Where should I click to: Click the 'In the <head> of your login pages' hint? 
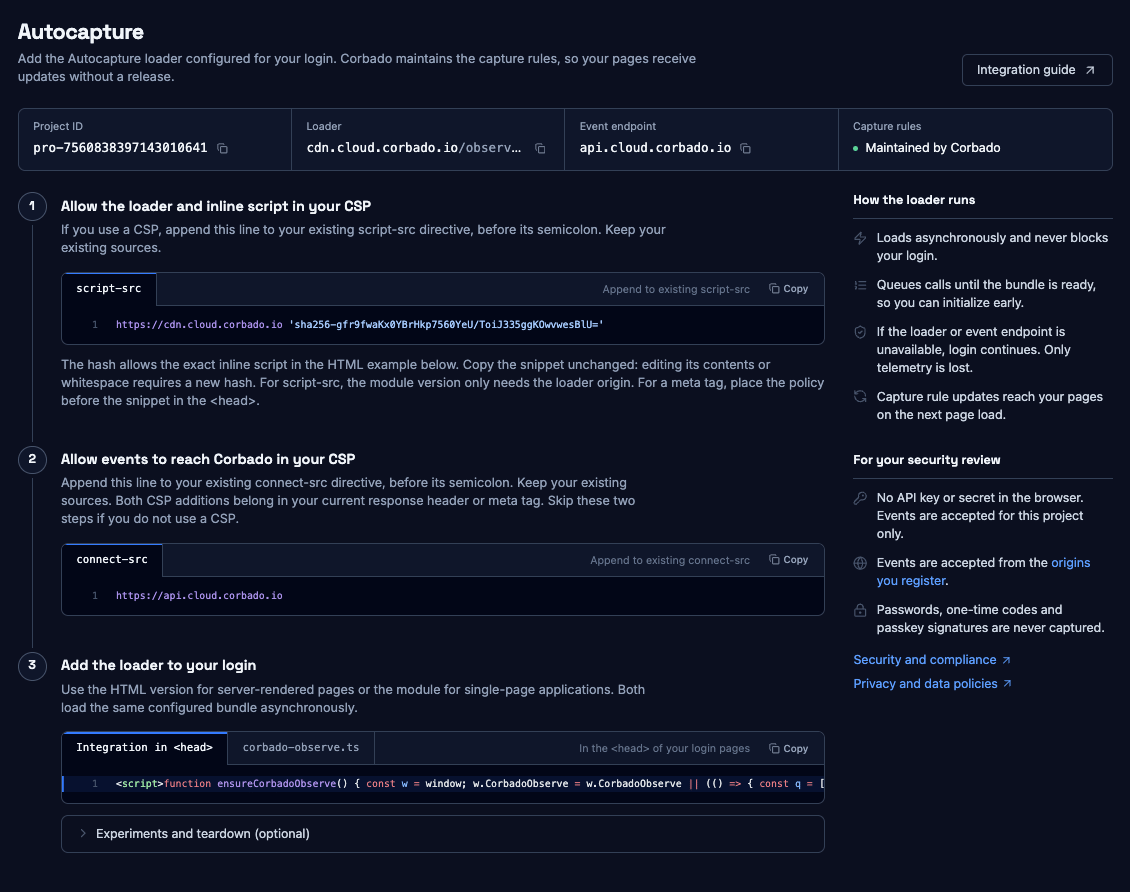tap(664, 749)
